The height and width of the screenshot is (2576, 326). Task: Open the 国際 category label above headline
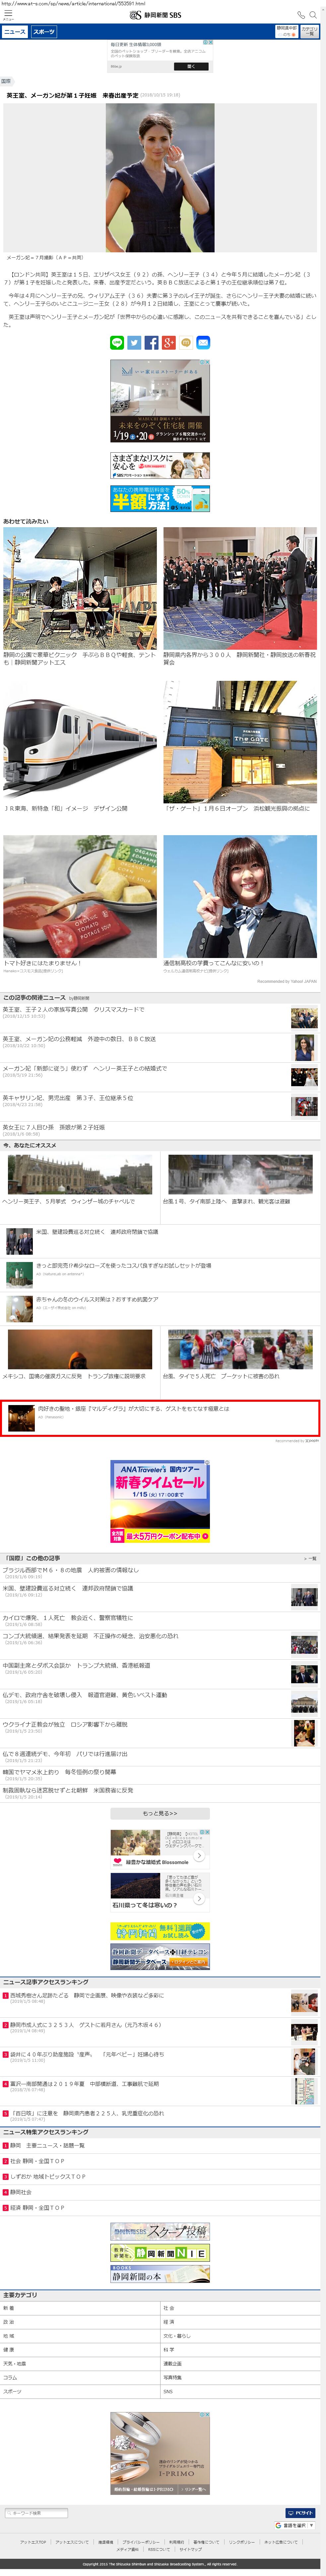(x=6, y=81)
